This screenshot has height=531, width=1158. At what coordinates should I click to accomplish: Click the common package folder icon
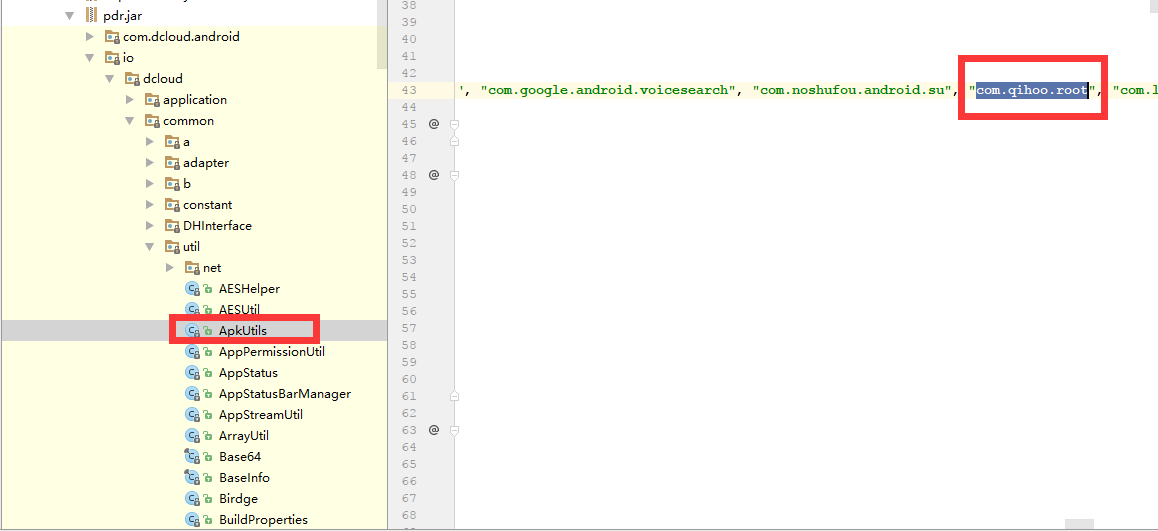click(x=152, y=120)
